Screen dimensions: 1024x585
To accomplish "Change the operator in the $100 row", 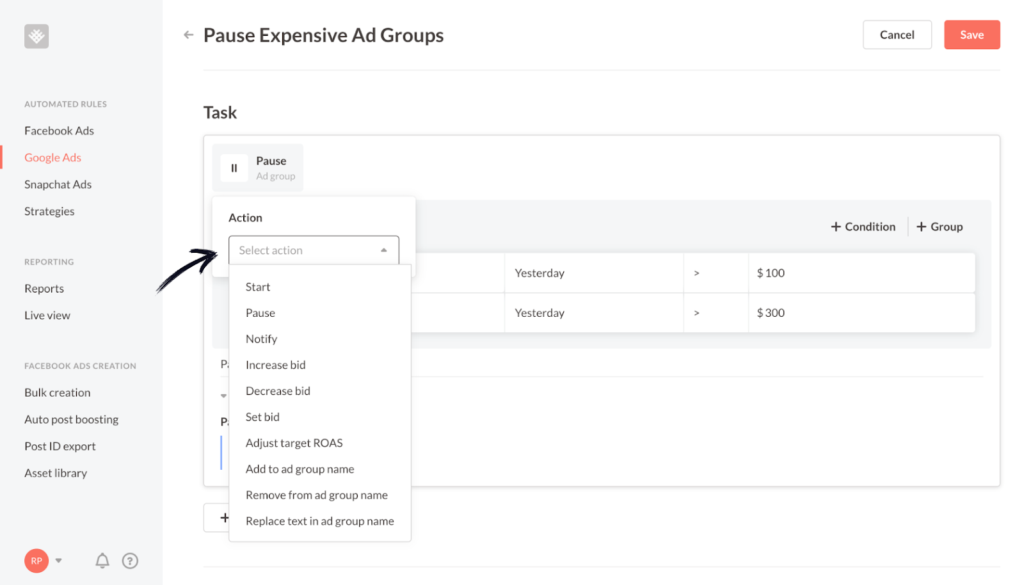I will pos(716,273).
